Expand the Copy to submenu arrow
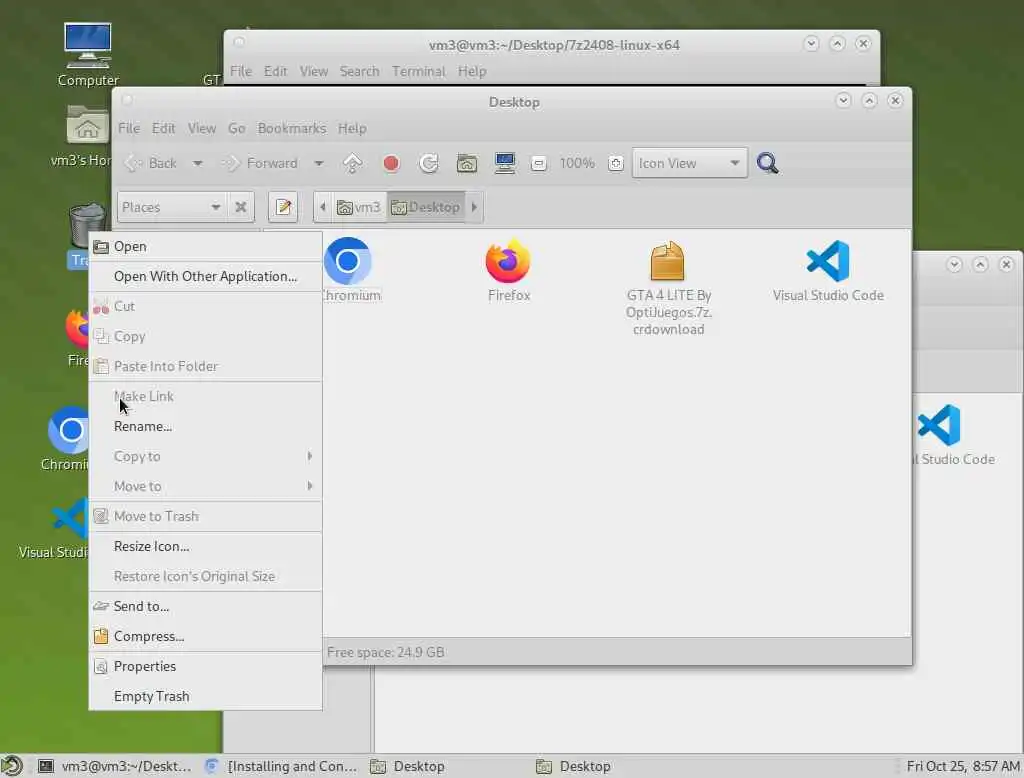The height and width of the screenshot is (778, 1024). [310, 457]
